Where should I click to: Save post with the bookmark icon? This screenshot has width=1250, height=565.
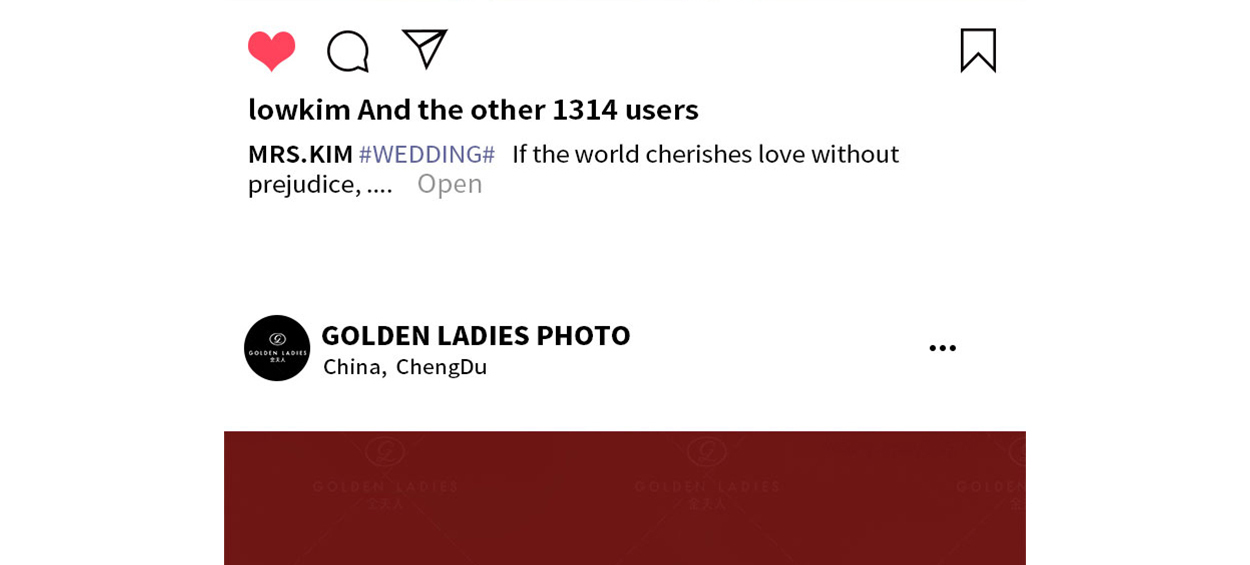[978, 50]
